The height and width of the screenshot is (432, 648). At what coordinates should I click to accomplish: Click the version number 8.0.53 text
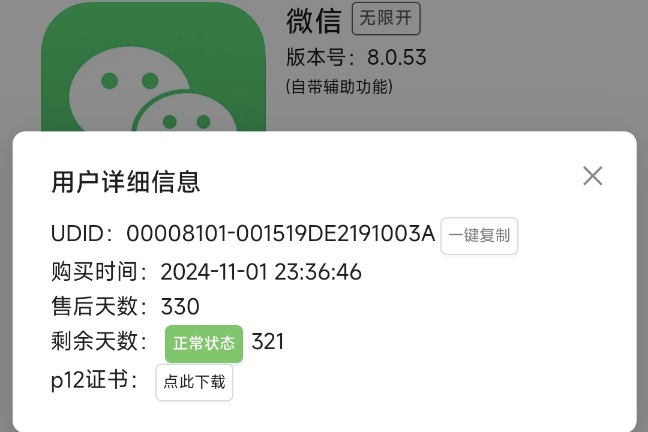[397, 57]
